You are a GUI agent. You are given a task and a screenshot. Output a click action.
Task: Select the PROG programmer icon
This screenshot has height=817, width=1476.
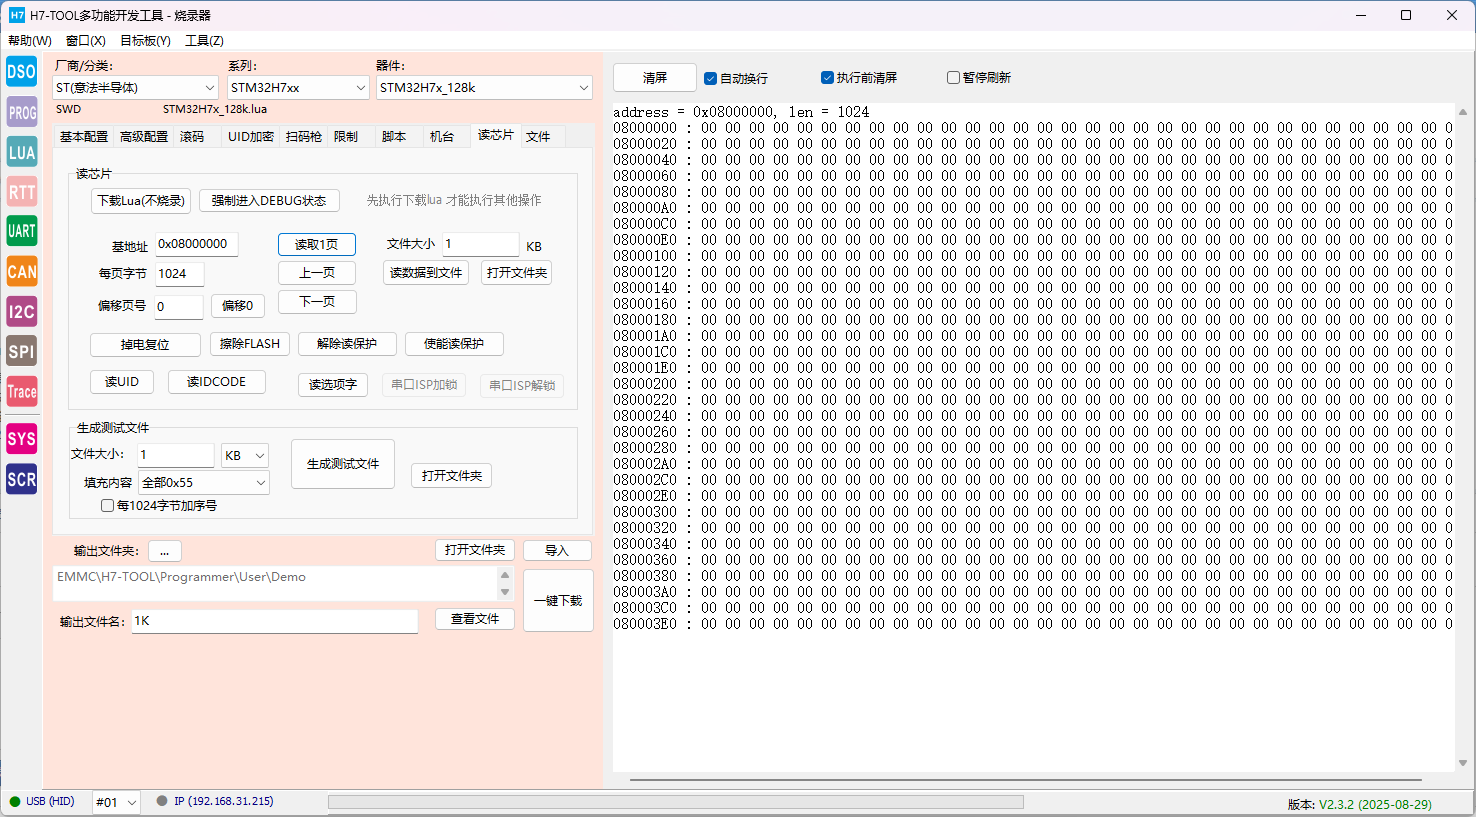tap(21, 112)
